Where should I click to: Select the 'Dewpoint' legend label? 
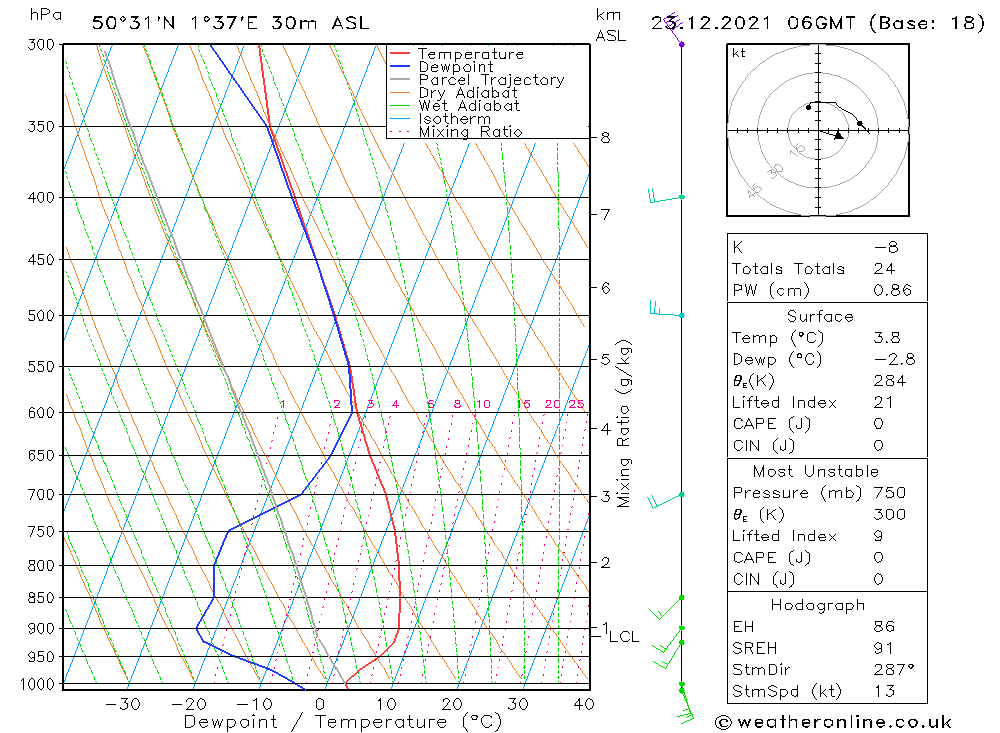click(456, 67)
